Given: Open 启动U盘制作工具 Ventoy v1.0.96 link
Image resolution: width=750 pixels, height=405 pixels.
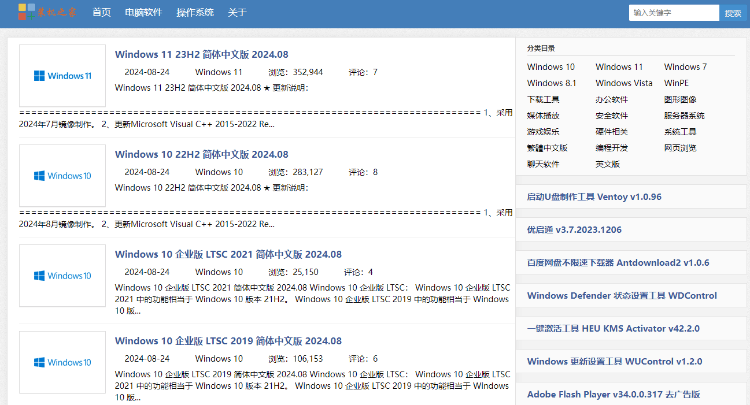Looking at the screenshot, I should click(594, 197).
